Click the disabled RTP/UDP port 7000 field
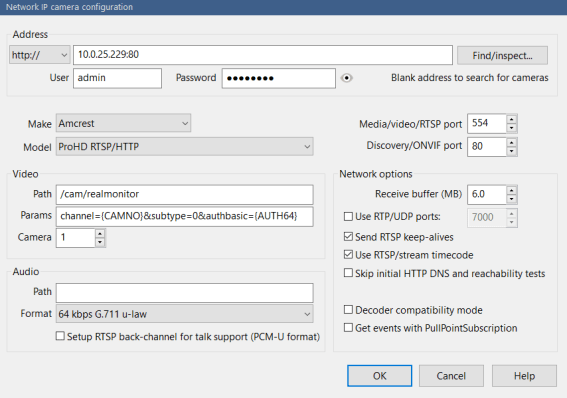The image size is (567, 398). (487, 217)
